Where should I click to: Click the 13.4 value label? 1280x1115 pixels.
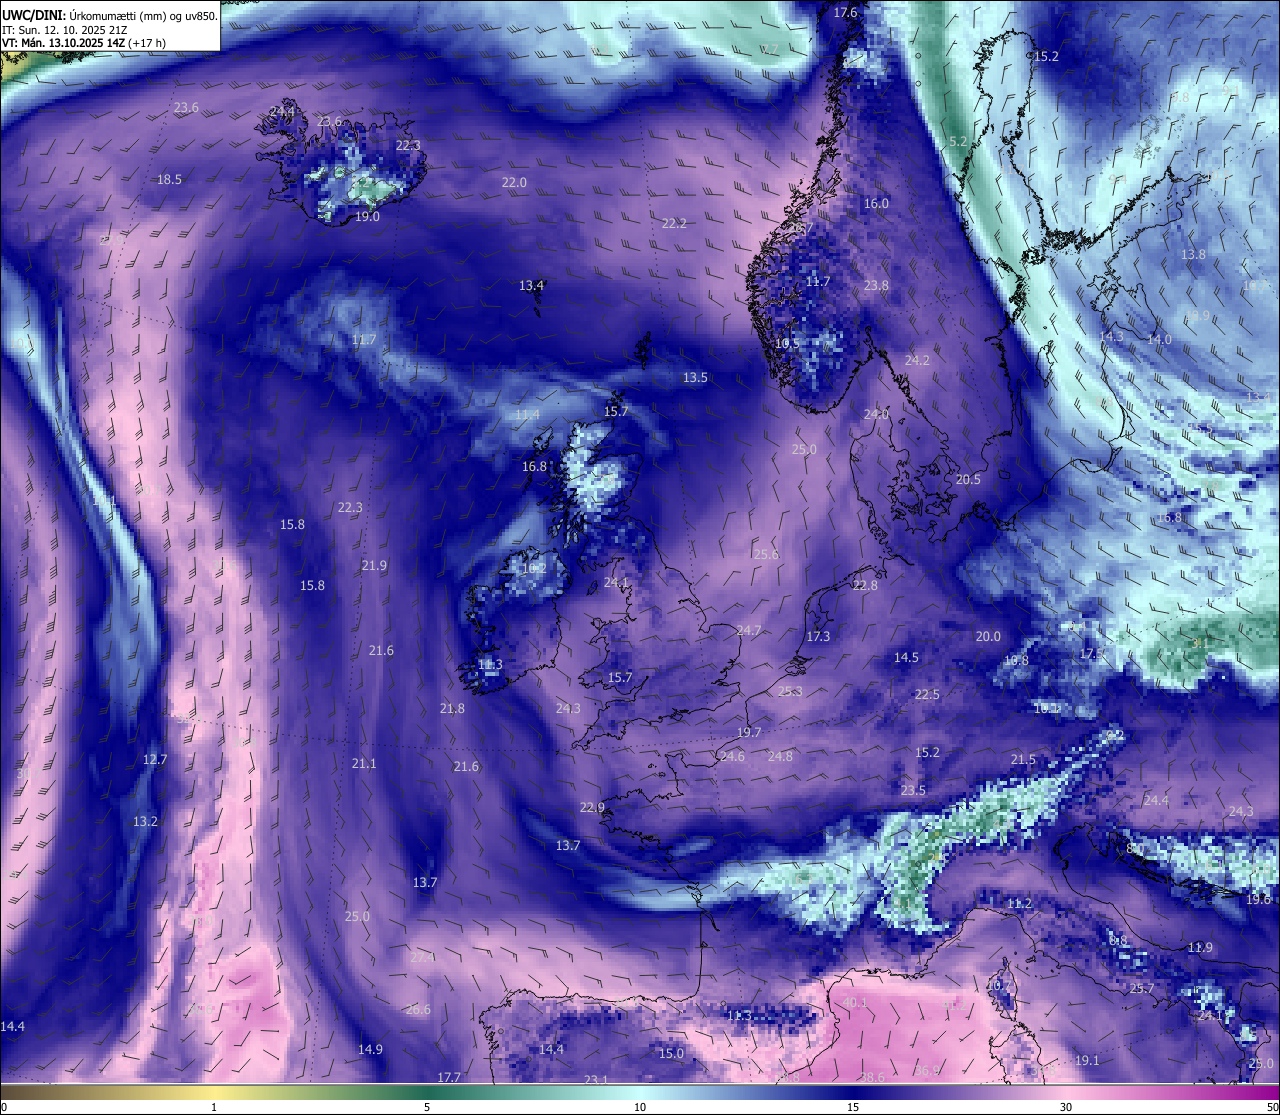[x=531, y=286]
